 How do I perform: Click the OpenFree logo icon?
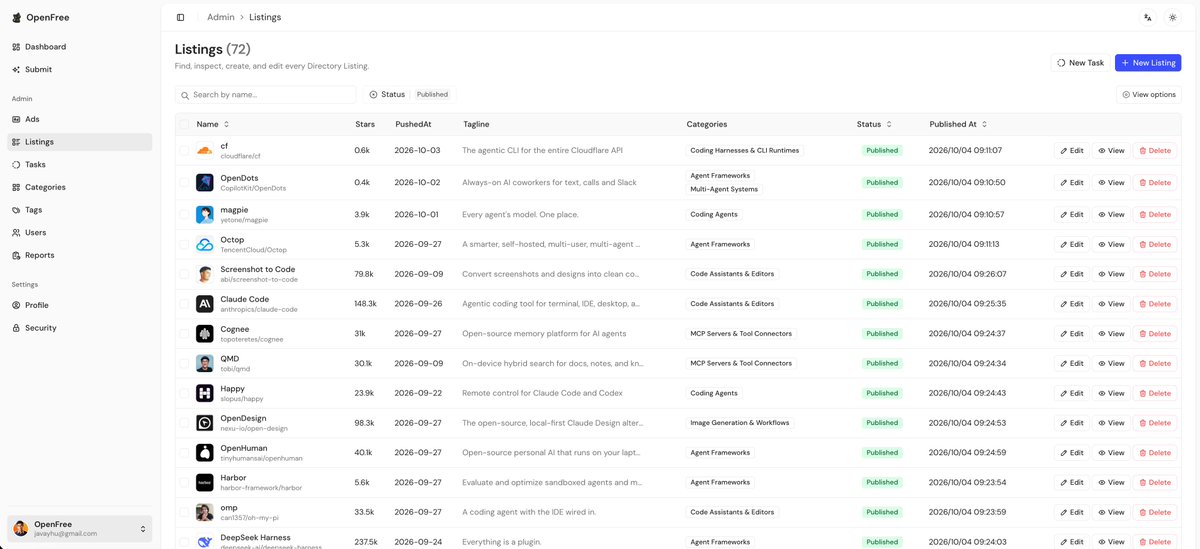point(16,17)
